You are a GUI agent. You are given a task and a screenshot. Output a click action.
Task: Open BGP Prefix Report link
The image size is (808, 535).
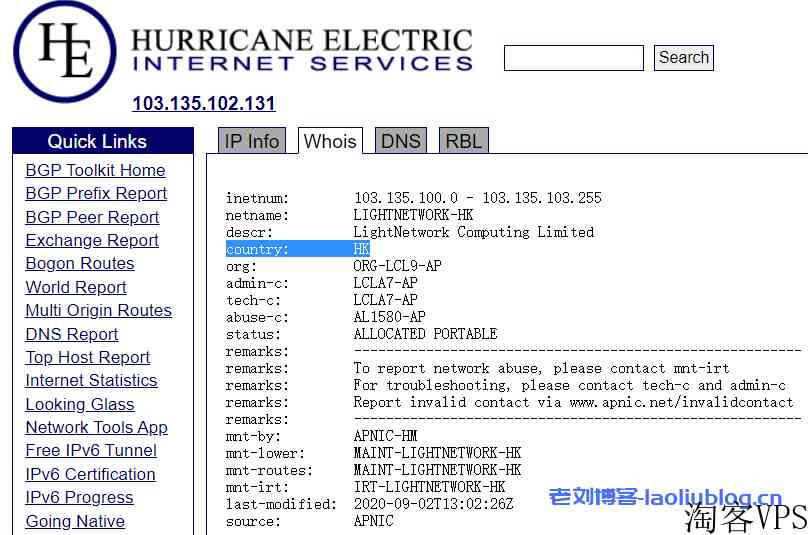click(x=96, y=193)
